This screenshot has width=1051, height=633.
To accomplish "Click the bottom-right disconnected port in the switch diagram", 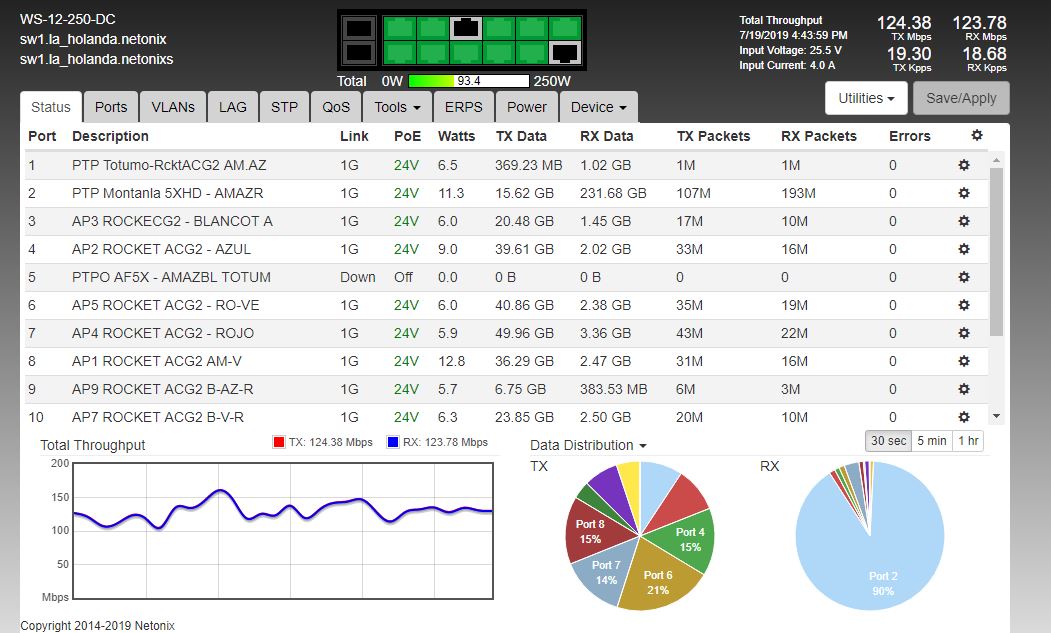I will pyautogui.click(x=564, y=52).
